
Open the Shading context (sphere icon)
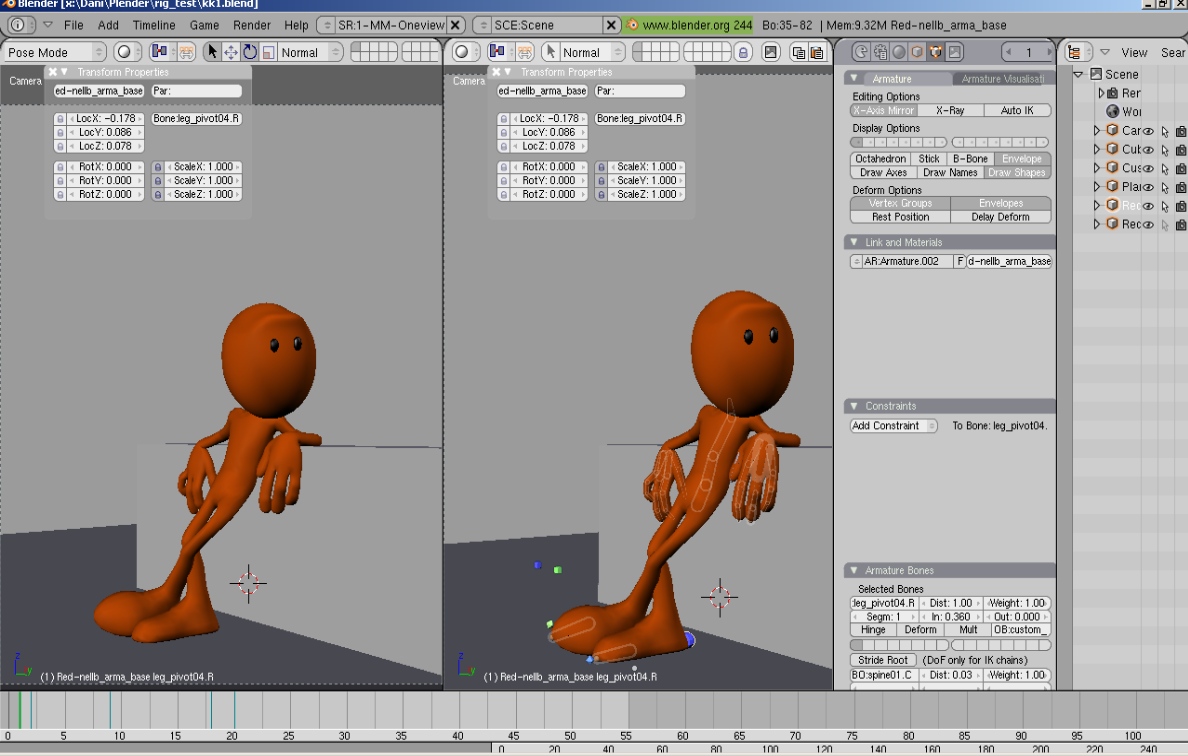tap(899, 52)
